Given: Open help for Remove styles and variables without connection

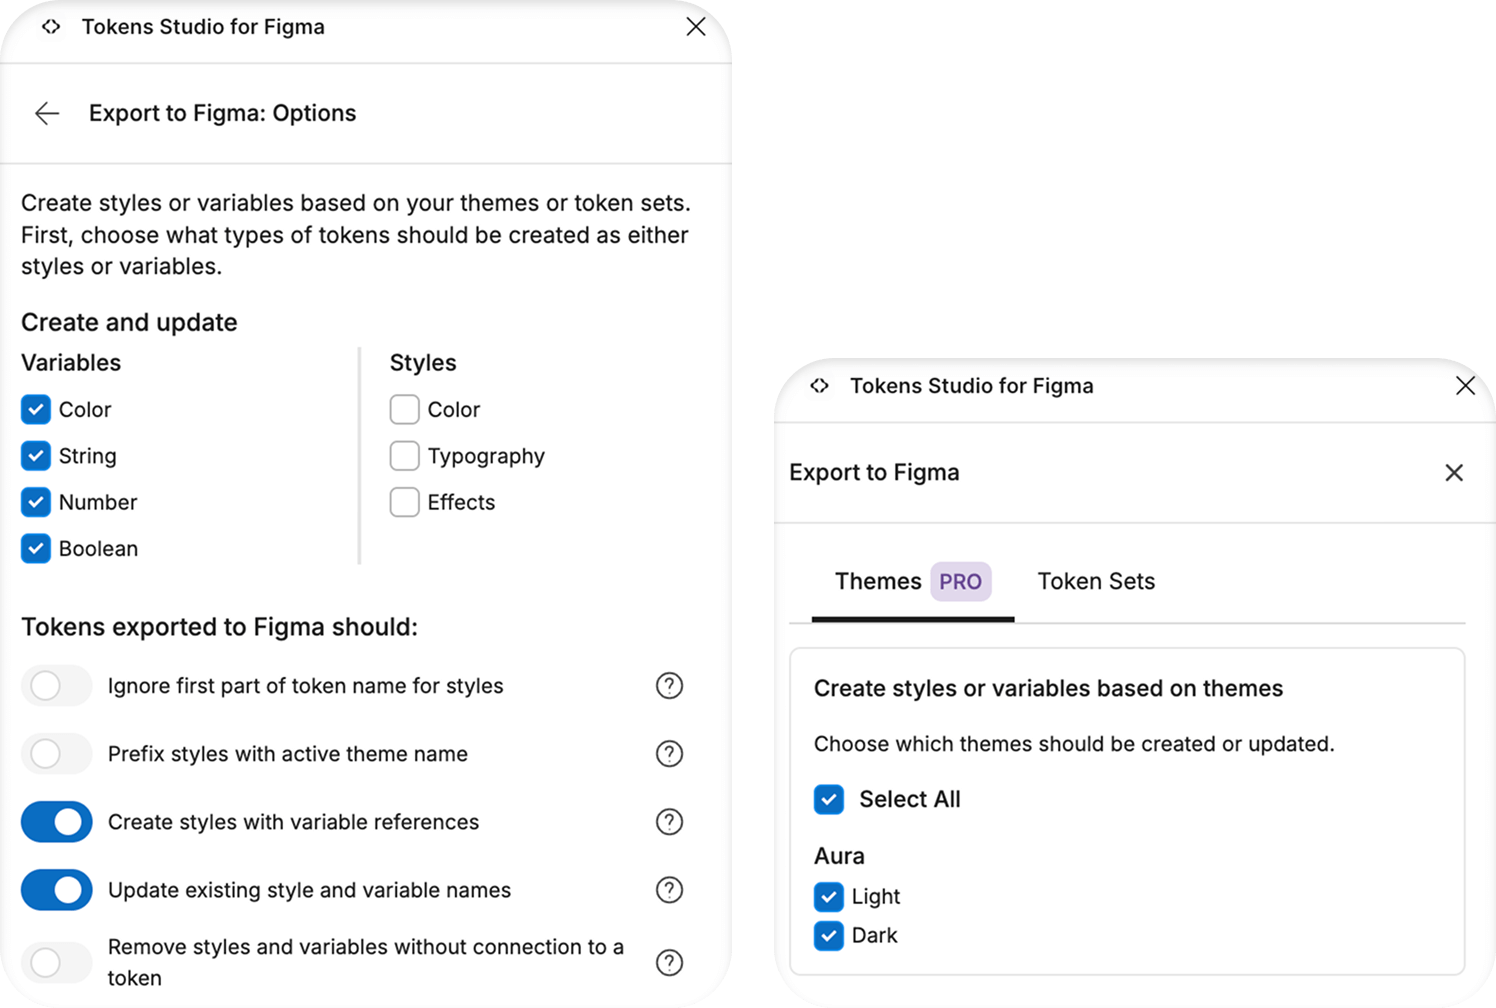Looking at the screenshot, I should pyautogui.click(x=669, y=962).
